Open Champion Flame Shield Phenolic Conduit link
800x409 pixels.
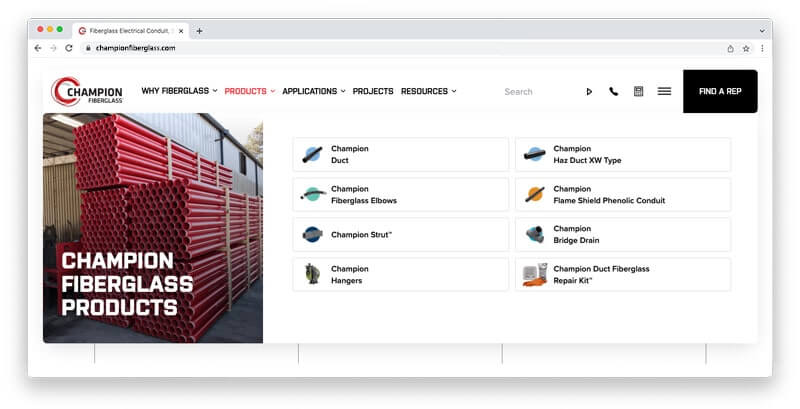[623, 194]
